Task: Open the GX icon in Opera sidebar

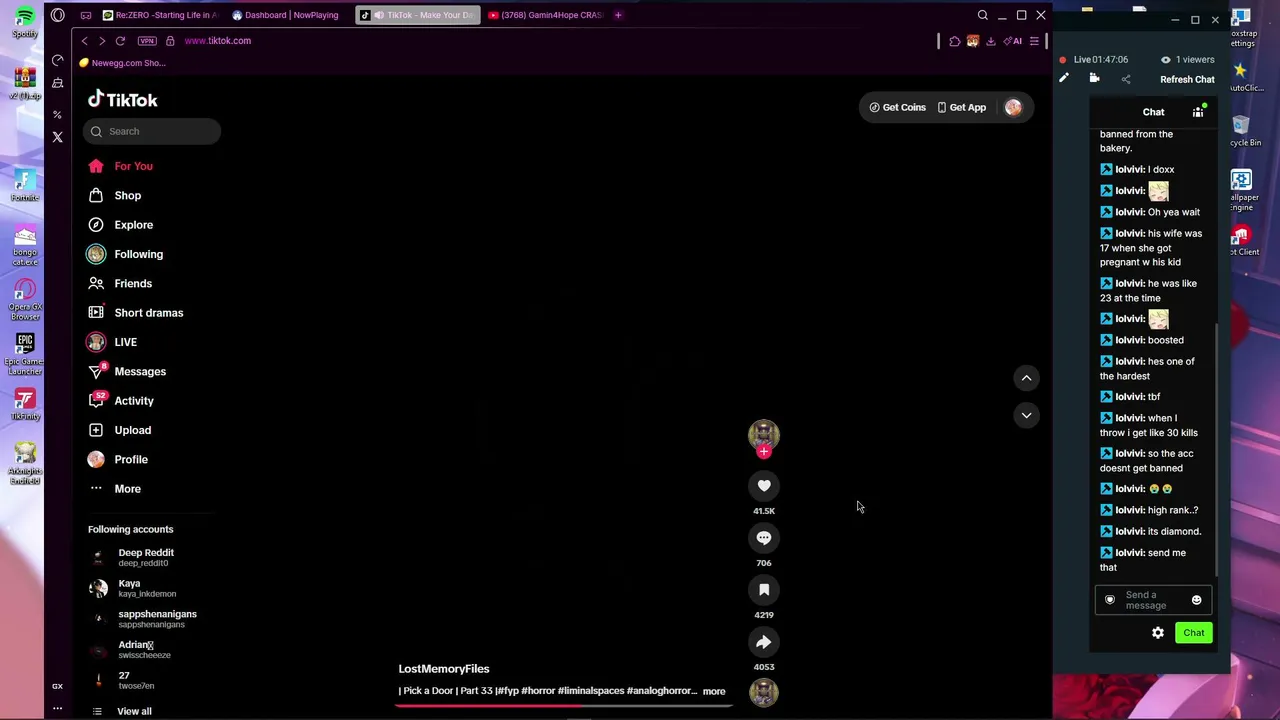Action: coord(57,686)
